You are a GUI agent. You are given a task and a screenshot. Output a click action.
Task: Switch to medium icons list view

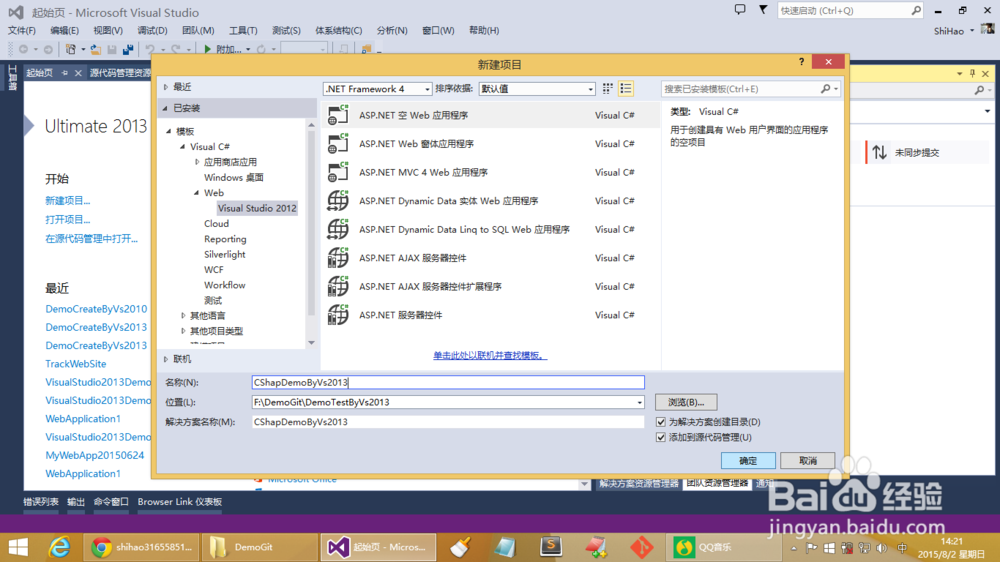(x=626, y=89)
